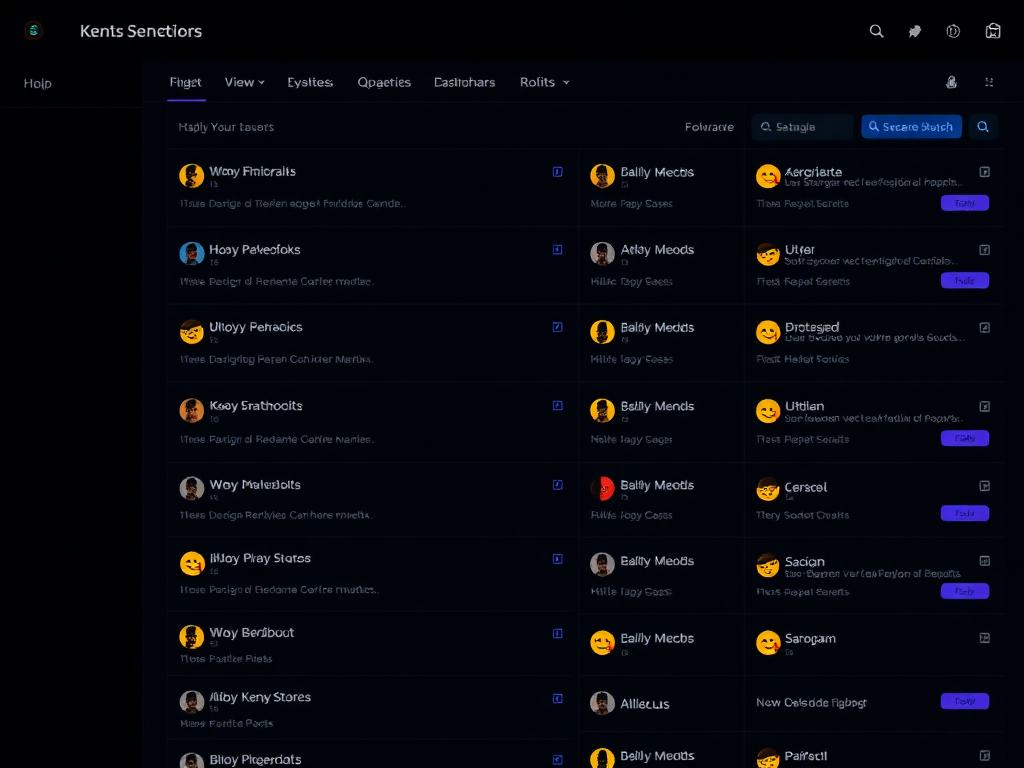The width and height of the screenshot is (1024, 768).
Task: Click the avatar of Ulloyy Pefraoics
Action: [191, 332]
